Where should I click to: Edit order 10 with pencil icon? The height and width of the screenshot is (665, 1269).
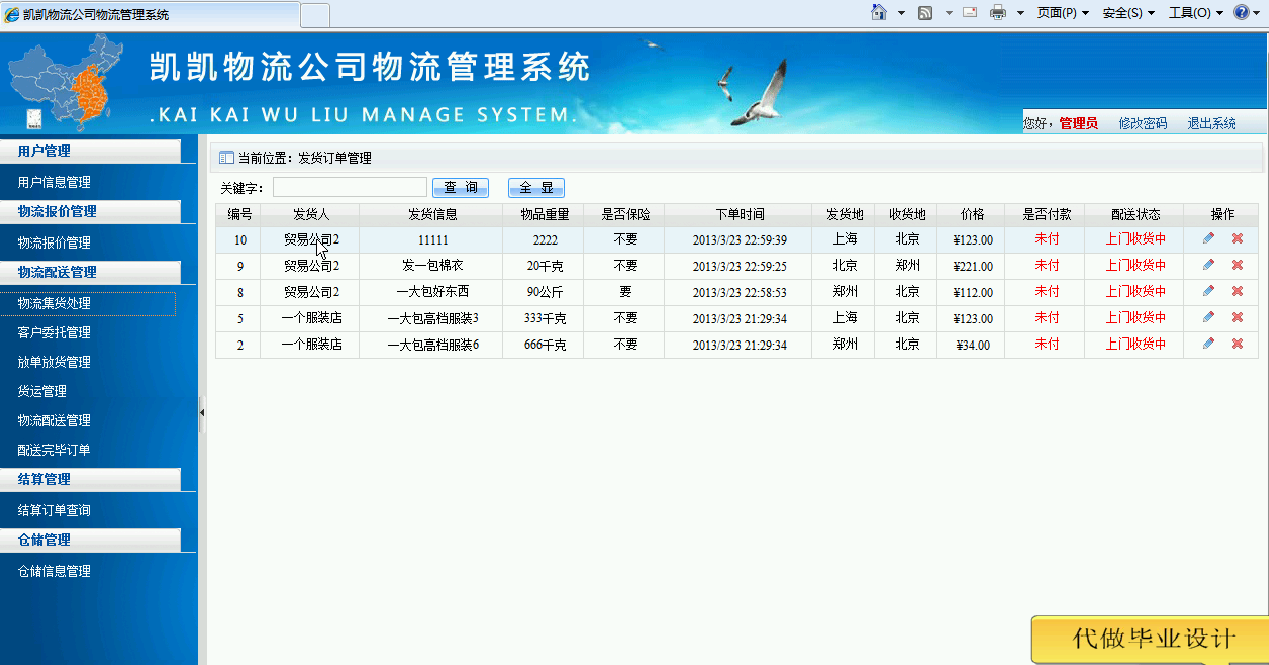click(1209, 238)
